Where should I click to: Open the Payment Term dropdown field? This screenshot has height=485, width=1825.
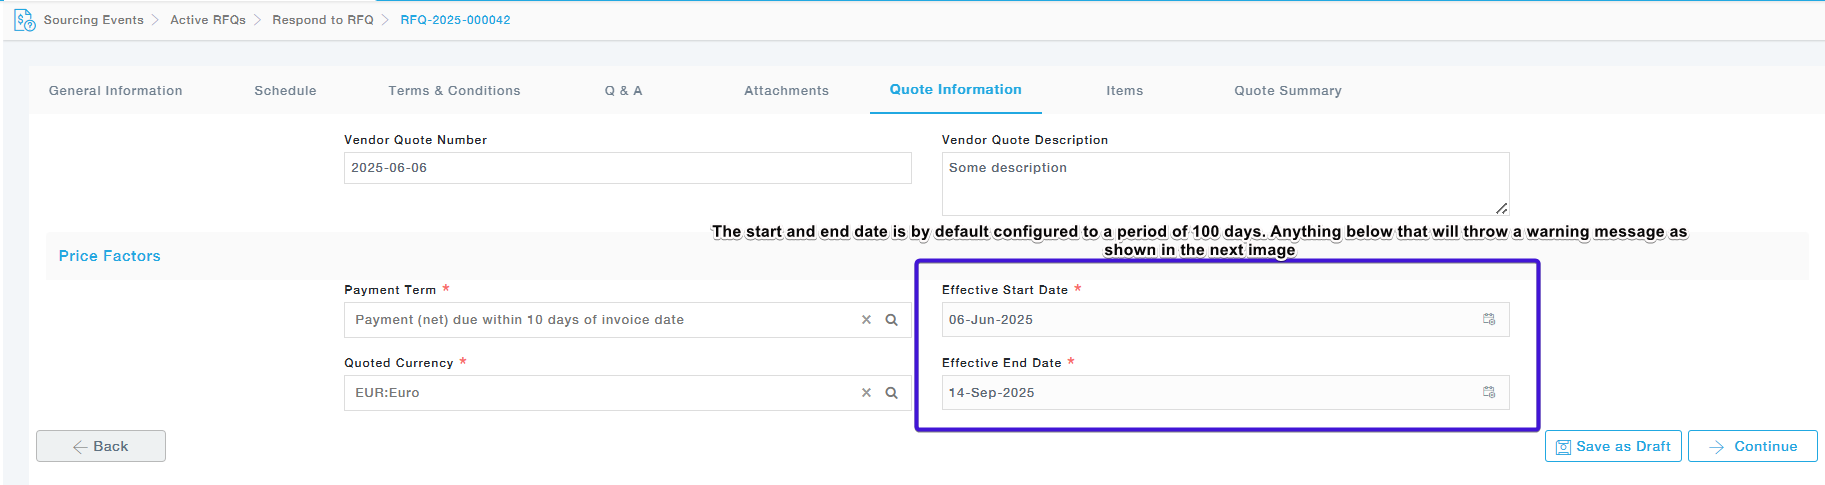pos(600,320)
